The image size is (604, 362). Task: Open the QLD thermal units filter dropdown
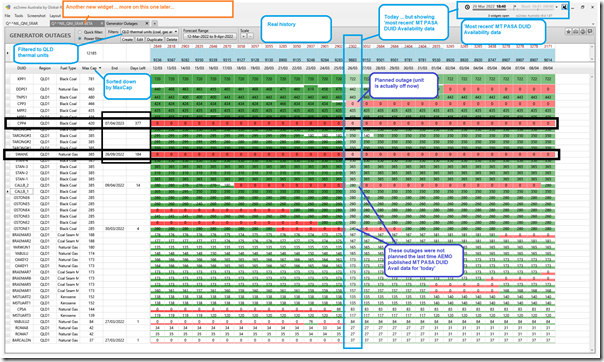click(149, 32)
